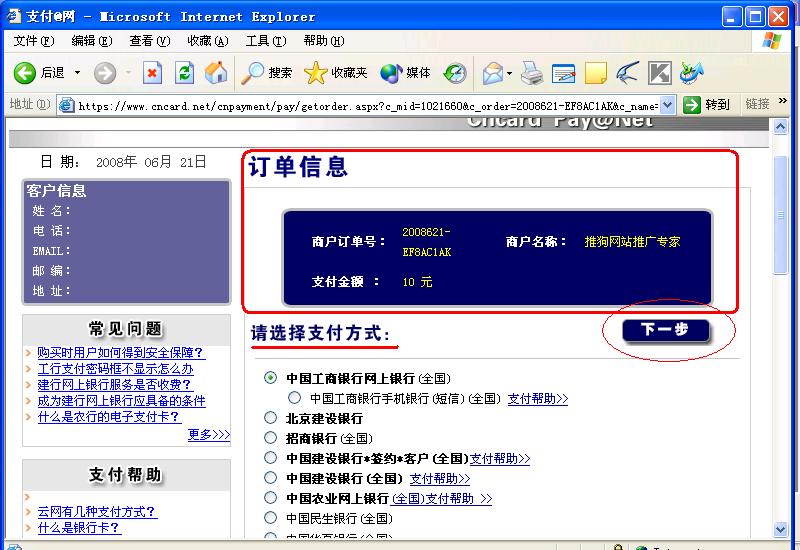Click the K logo toolbar icon
The height and width of the screenshot is (550, 800).
(660, 73)
